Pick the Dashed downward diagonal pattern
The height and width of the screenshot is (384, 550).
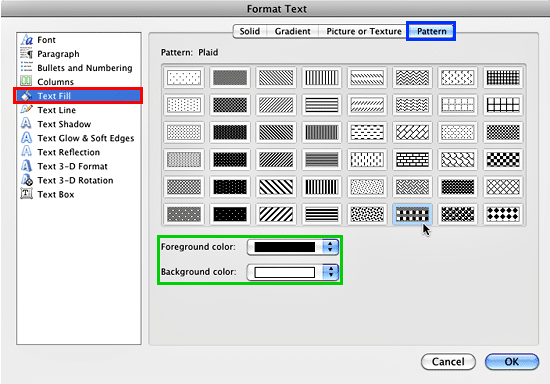click(x=367, y=77)
